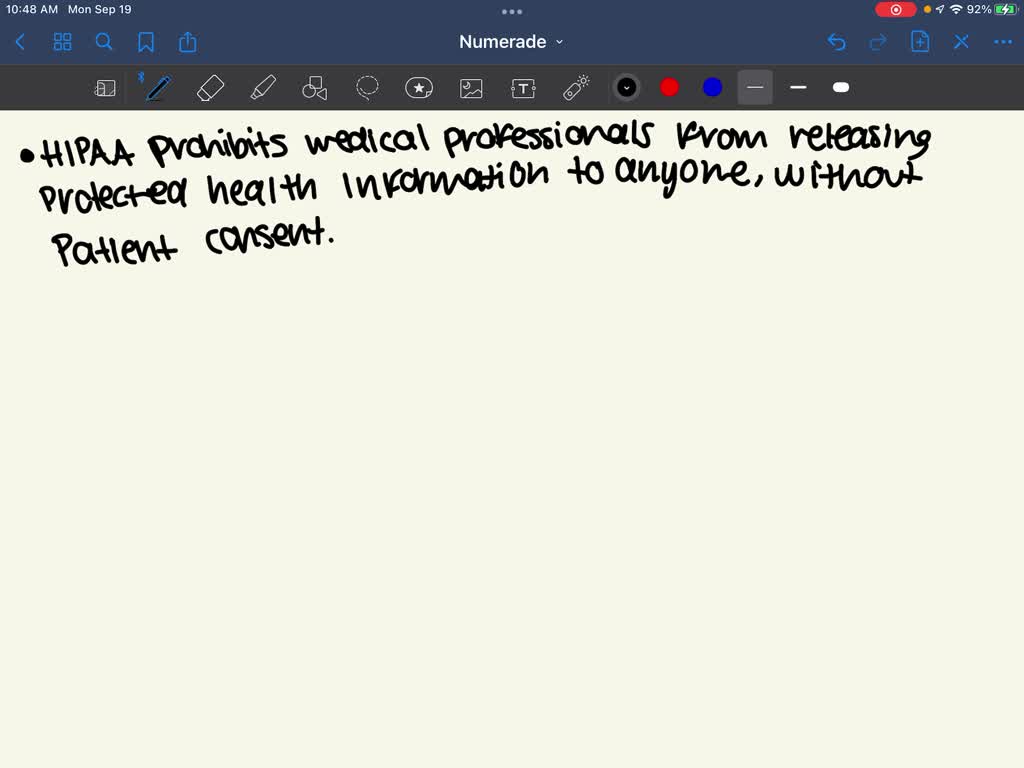
Task: Select the Highlighter tool
Action: tap(263, 88)
